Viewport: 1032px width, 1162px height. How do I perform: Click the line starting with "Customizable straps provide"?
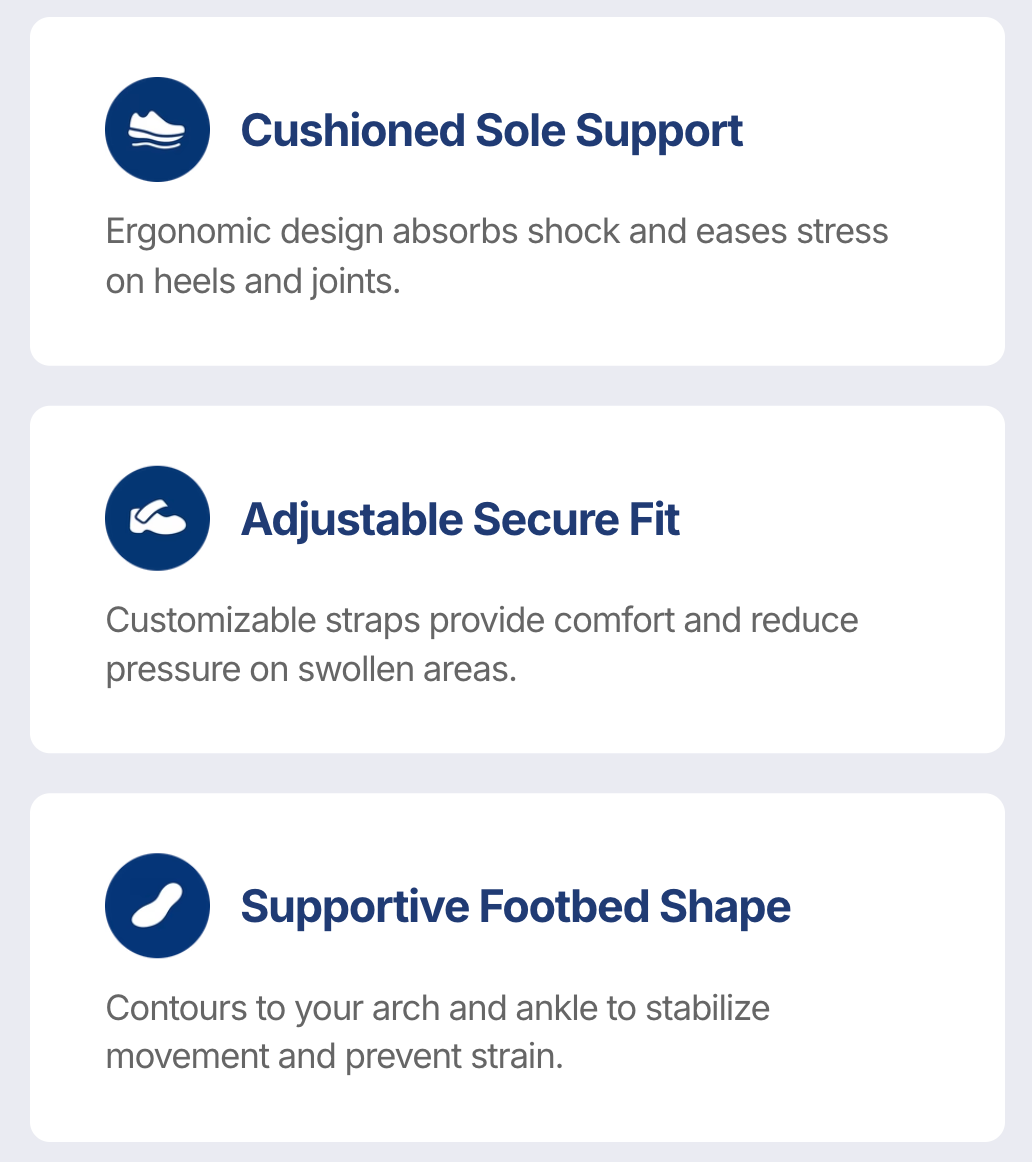[482, 620]
